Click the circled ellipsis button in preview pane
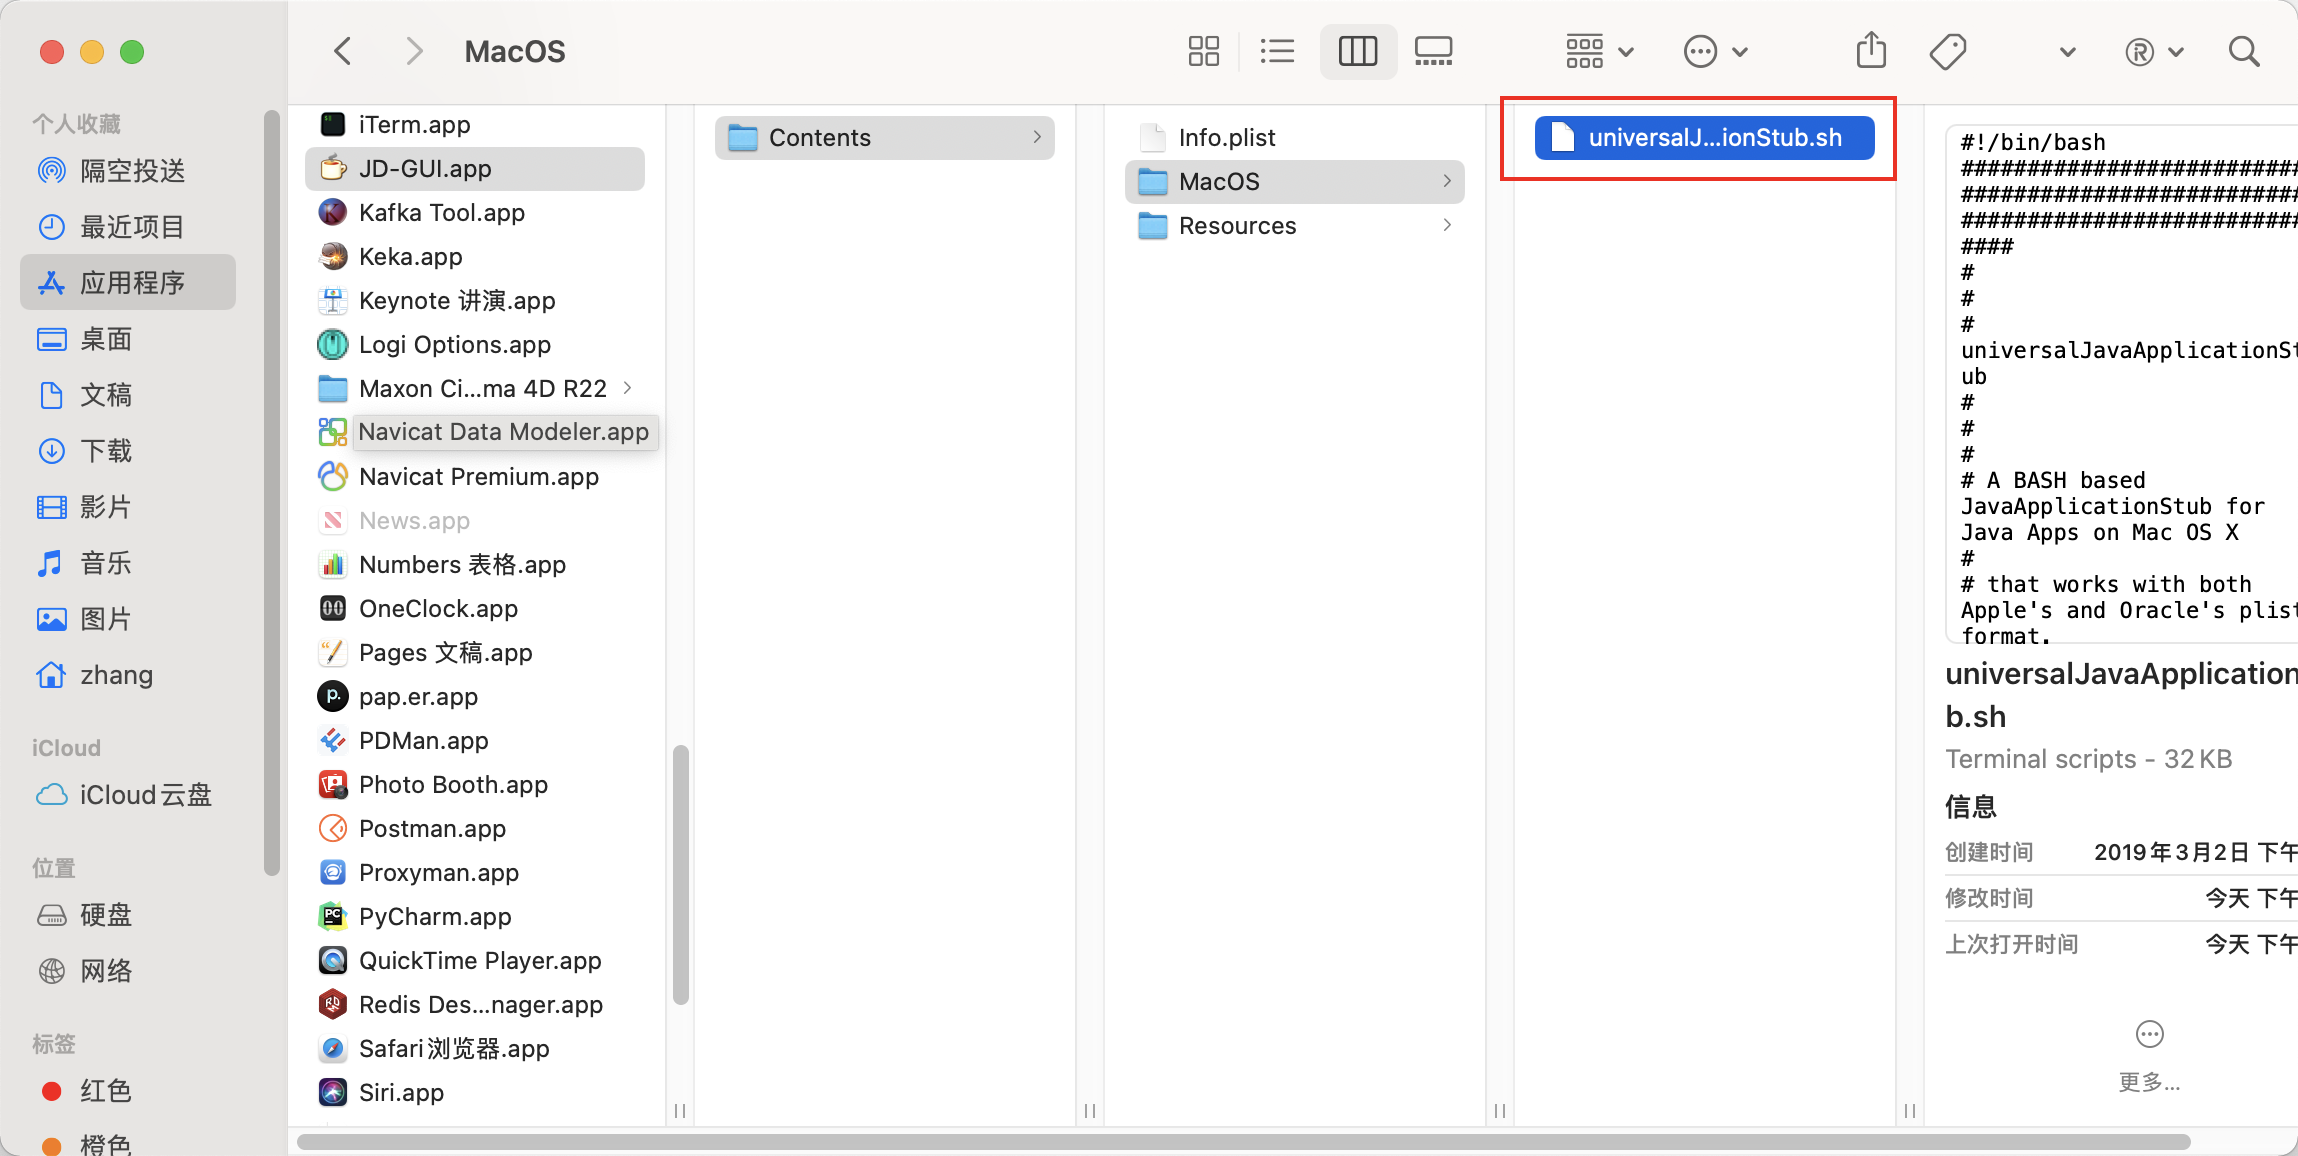 coord(2148,1034)
